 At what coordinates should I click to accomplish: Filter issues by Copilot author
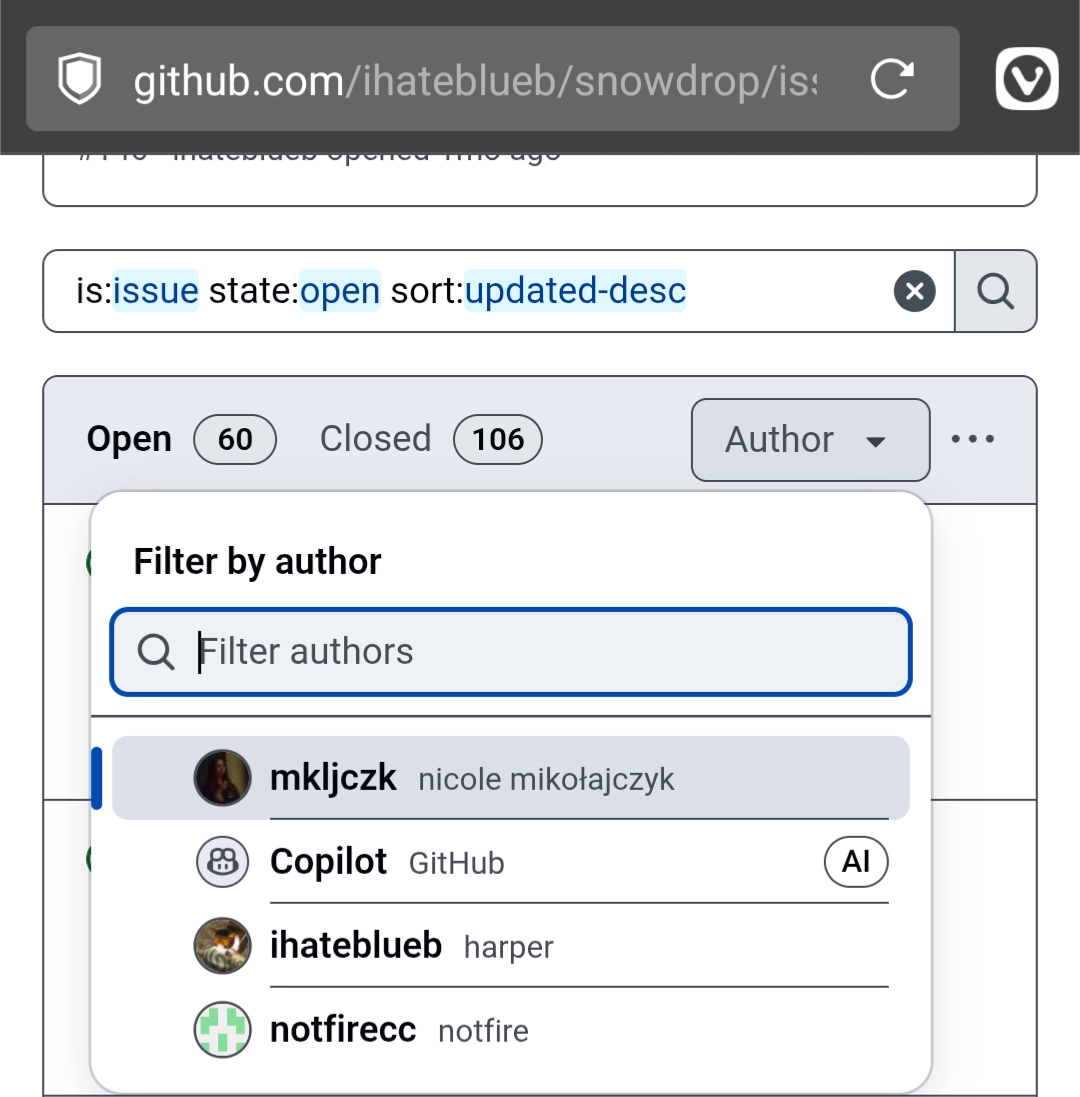511,862
